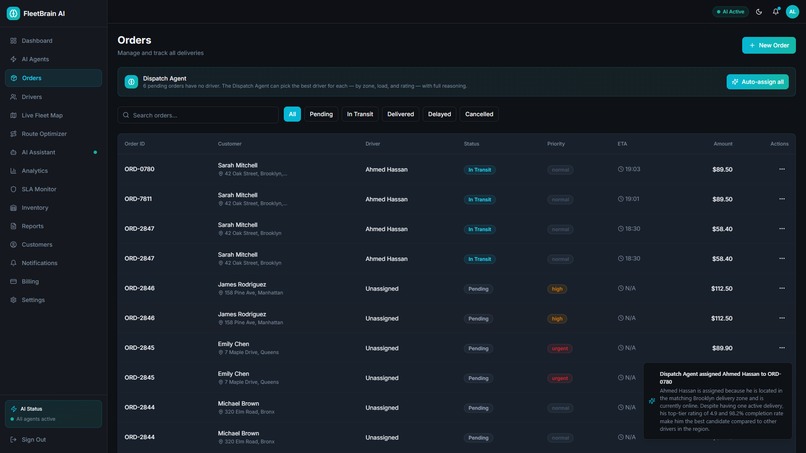View Analytics page
This screenshot has height=453, width=806.
coord(53,171)
